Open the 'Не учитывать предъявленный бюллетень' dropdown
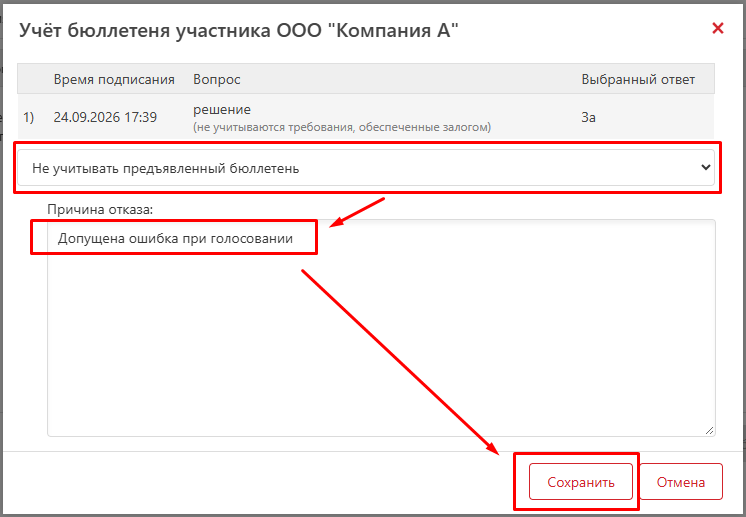Image resolution: width=746 pixels, height=517 pixels. point(366,168)
